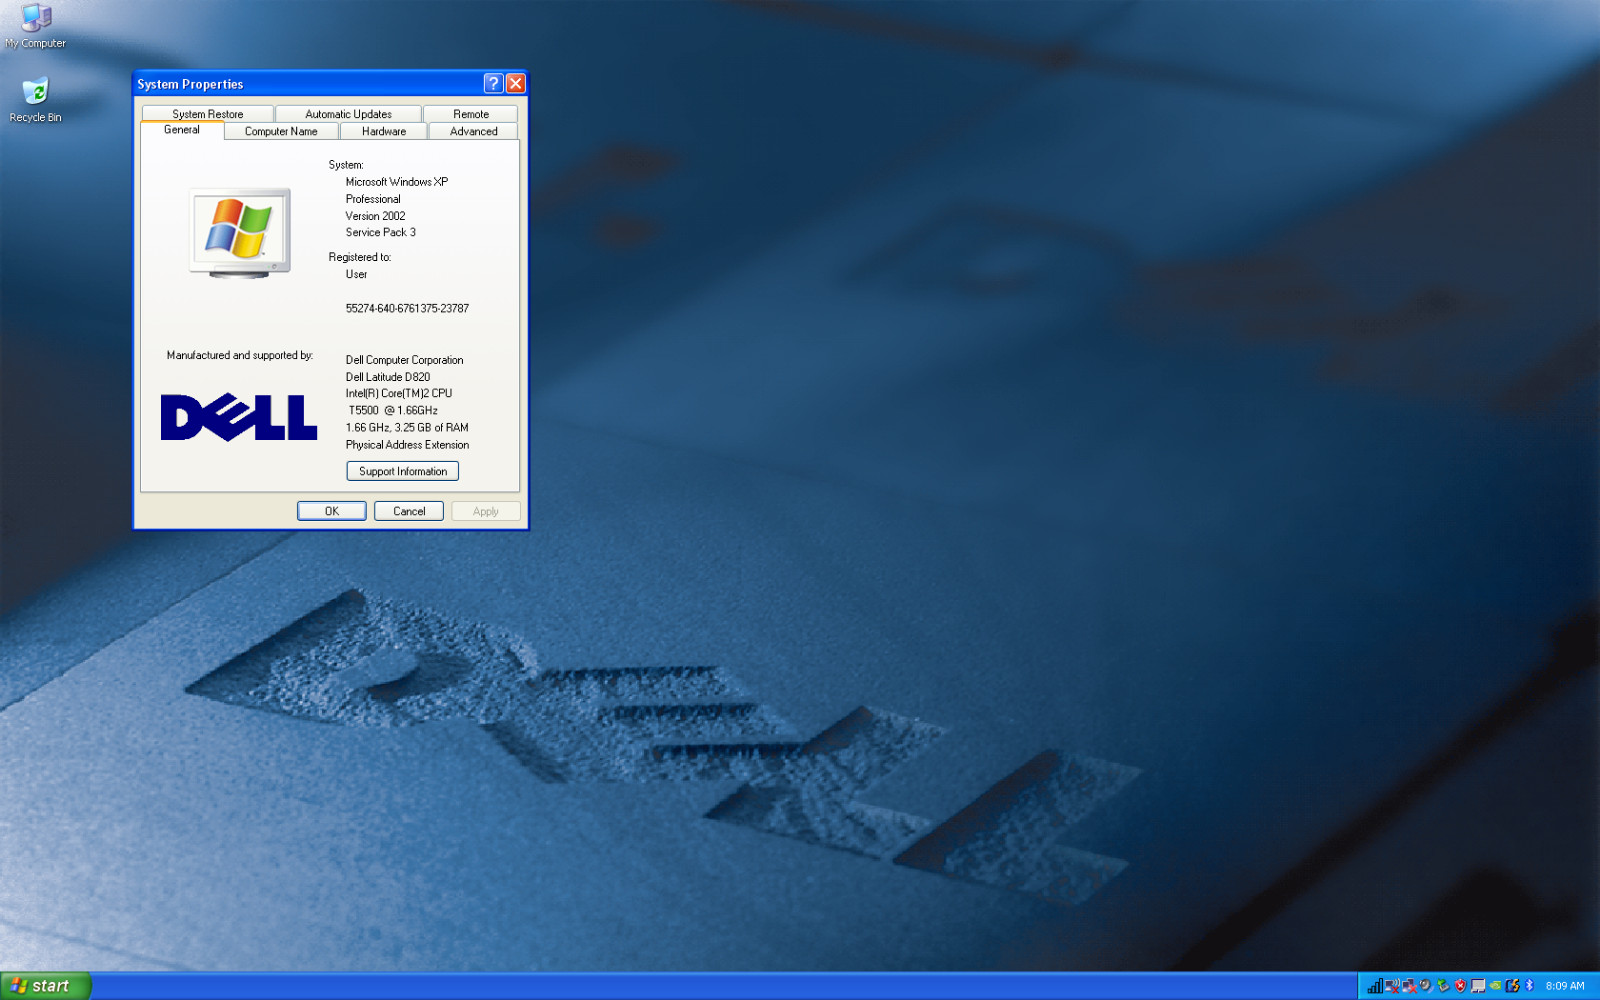1600x1000 pixels.
Task: Click the Support Information button
Action: pyautogui.click(x=403, y=471)
